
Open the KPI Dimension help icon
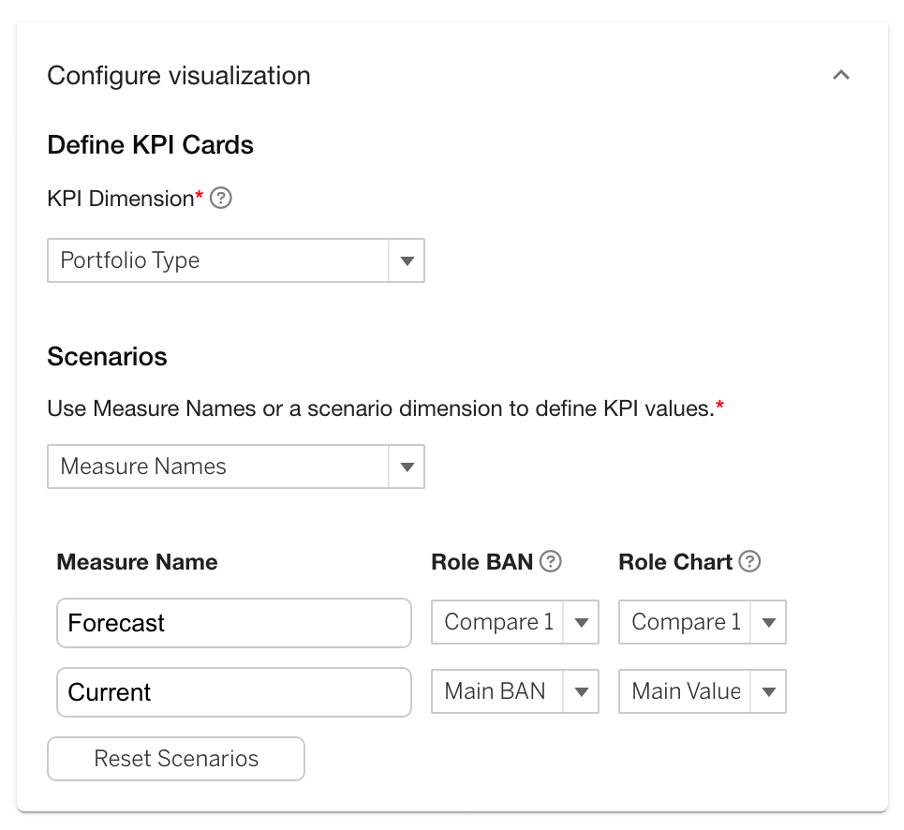point(221,198)
